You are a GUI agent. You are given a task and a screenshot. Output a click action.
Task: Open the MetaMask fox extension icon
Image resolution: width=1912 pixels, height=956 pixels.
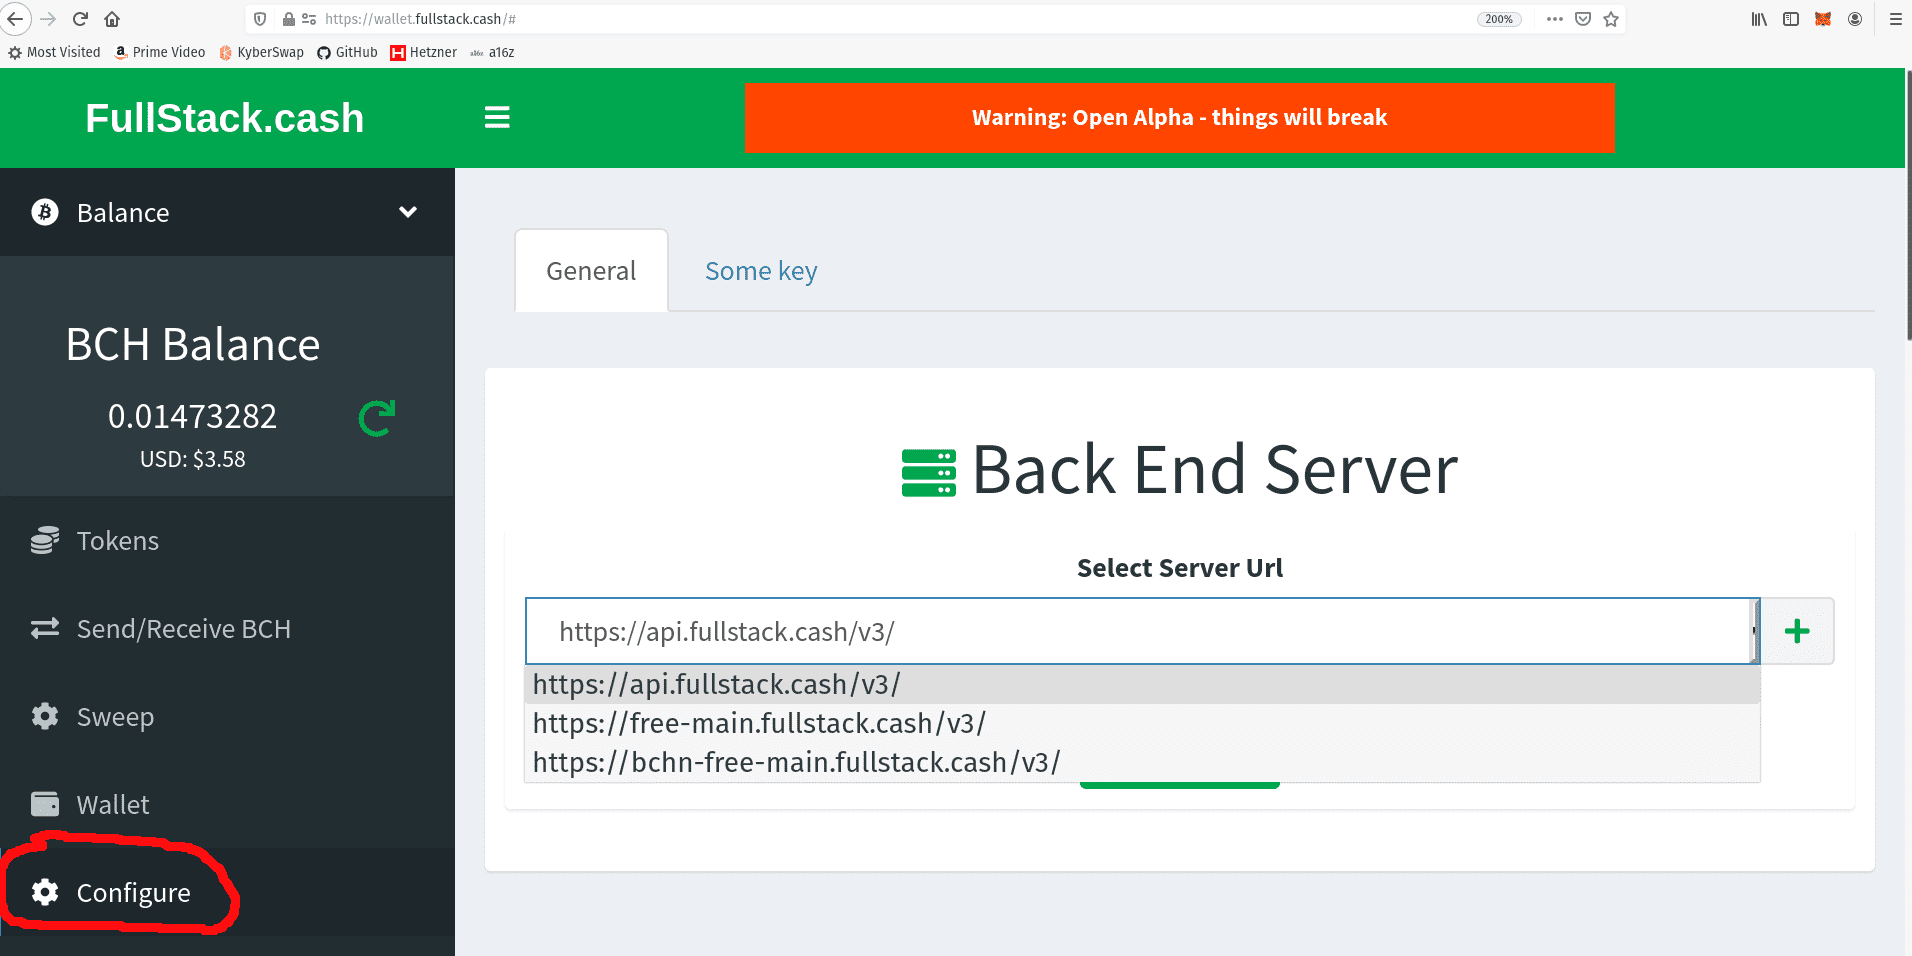(1823, 19)
